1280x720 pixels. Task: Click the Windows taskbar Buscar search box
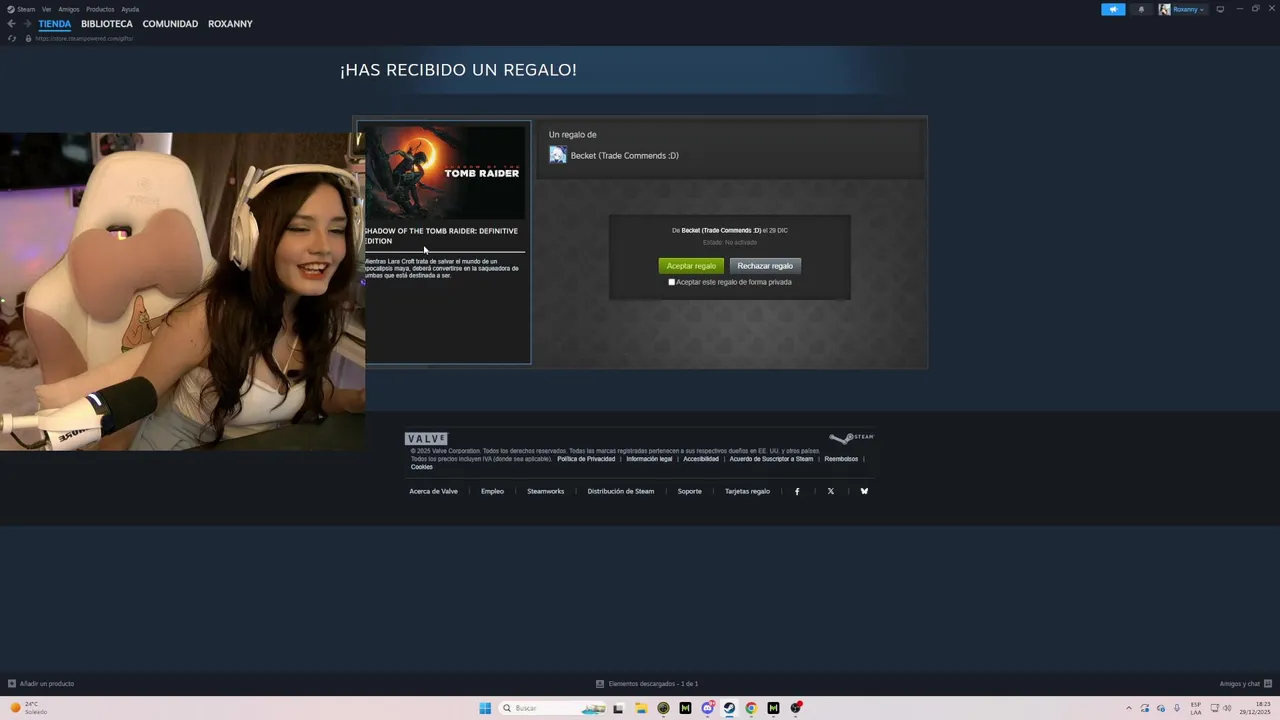point(553,708)
